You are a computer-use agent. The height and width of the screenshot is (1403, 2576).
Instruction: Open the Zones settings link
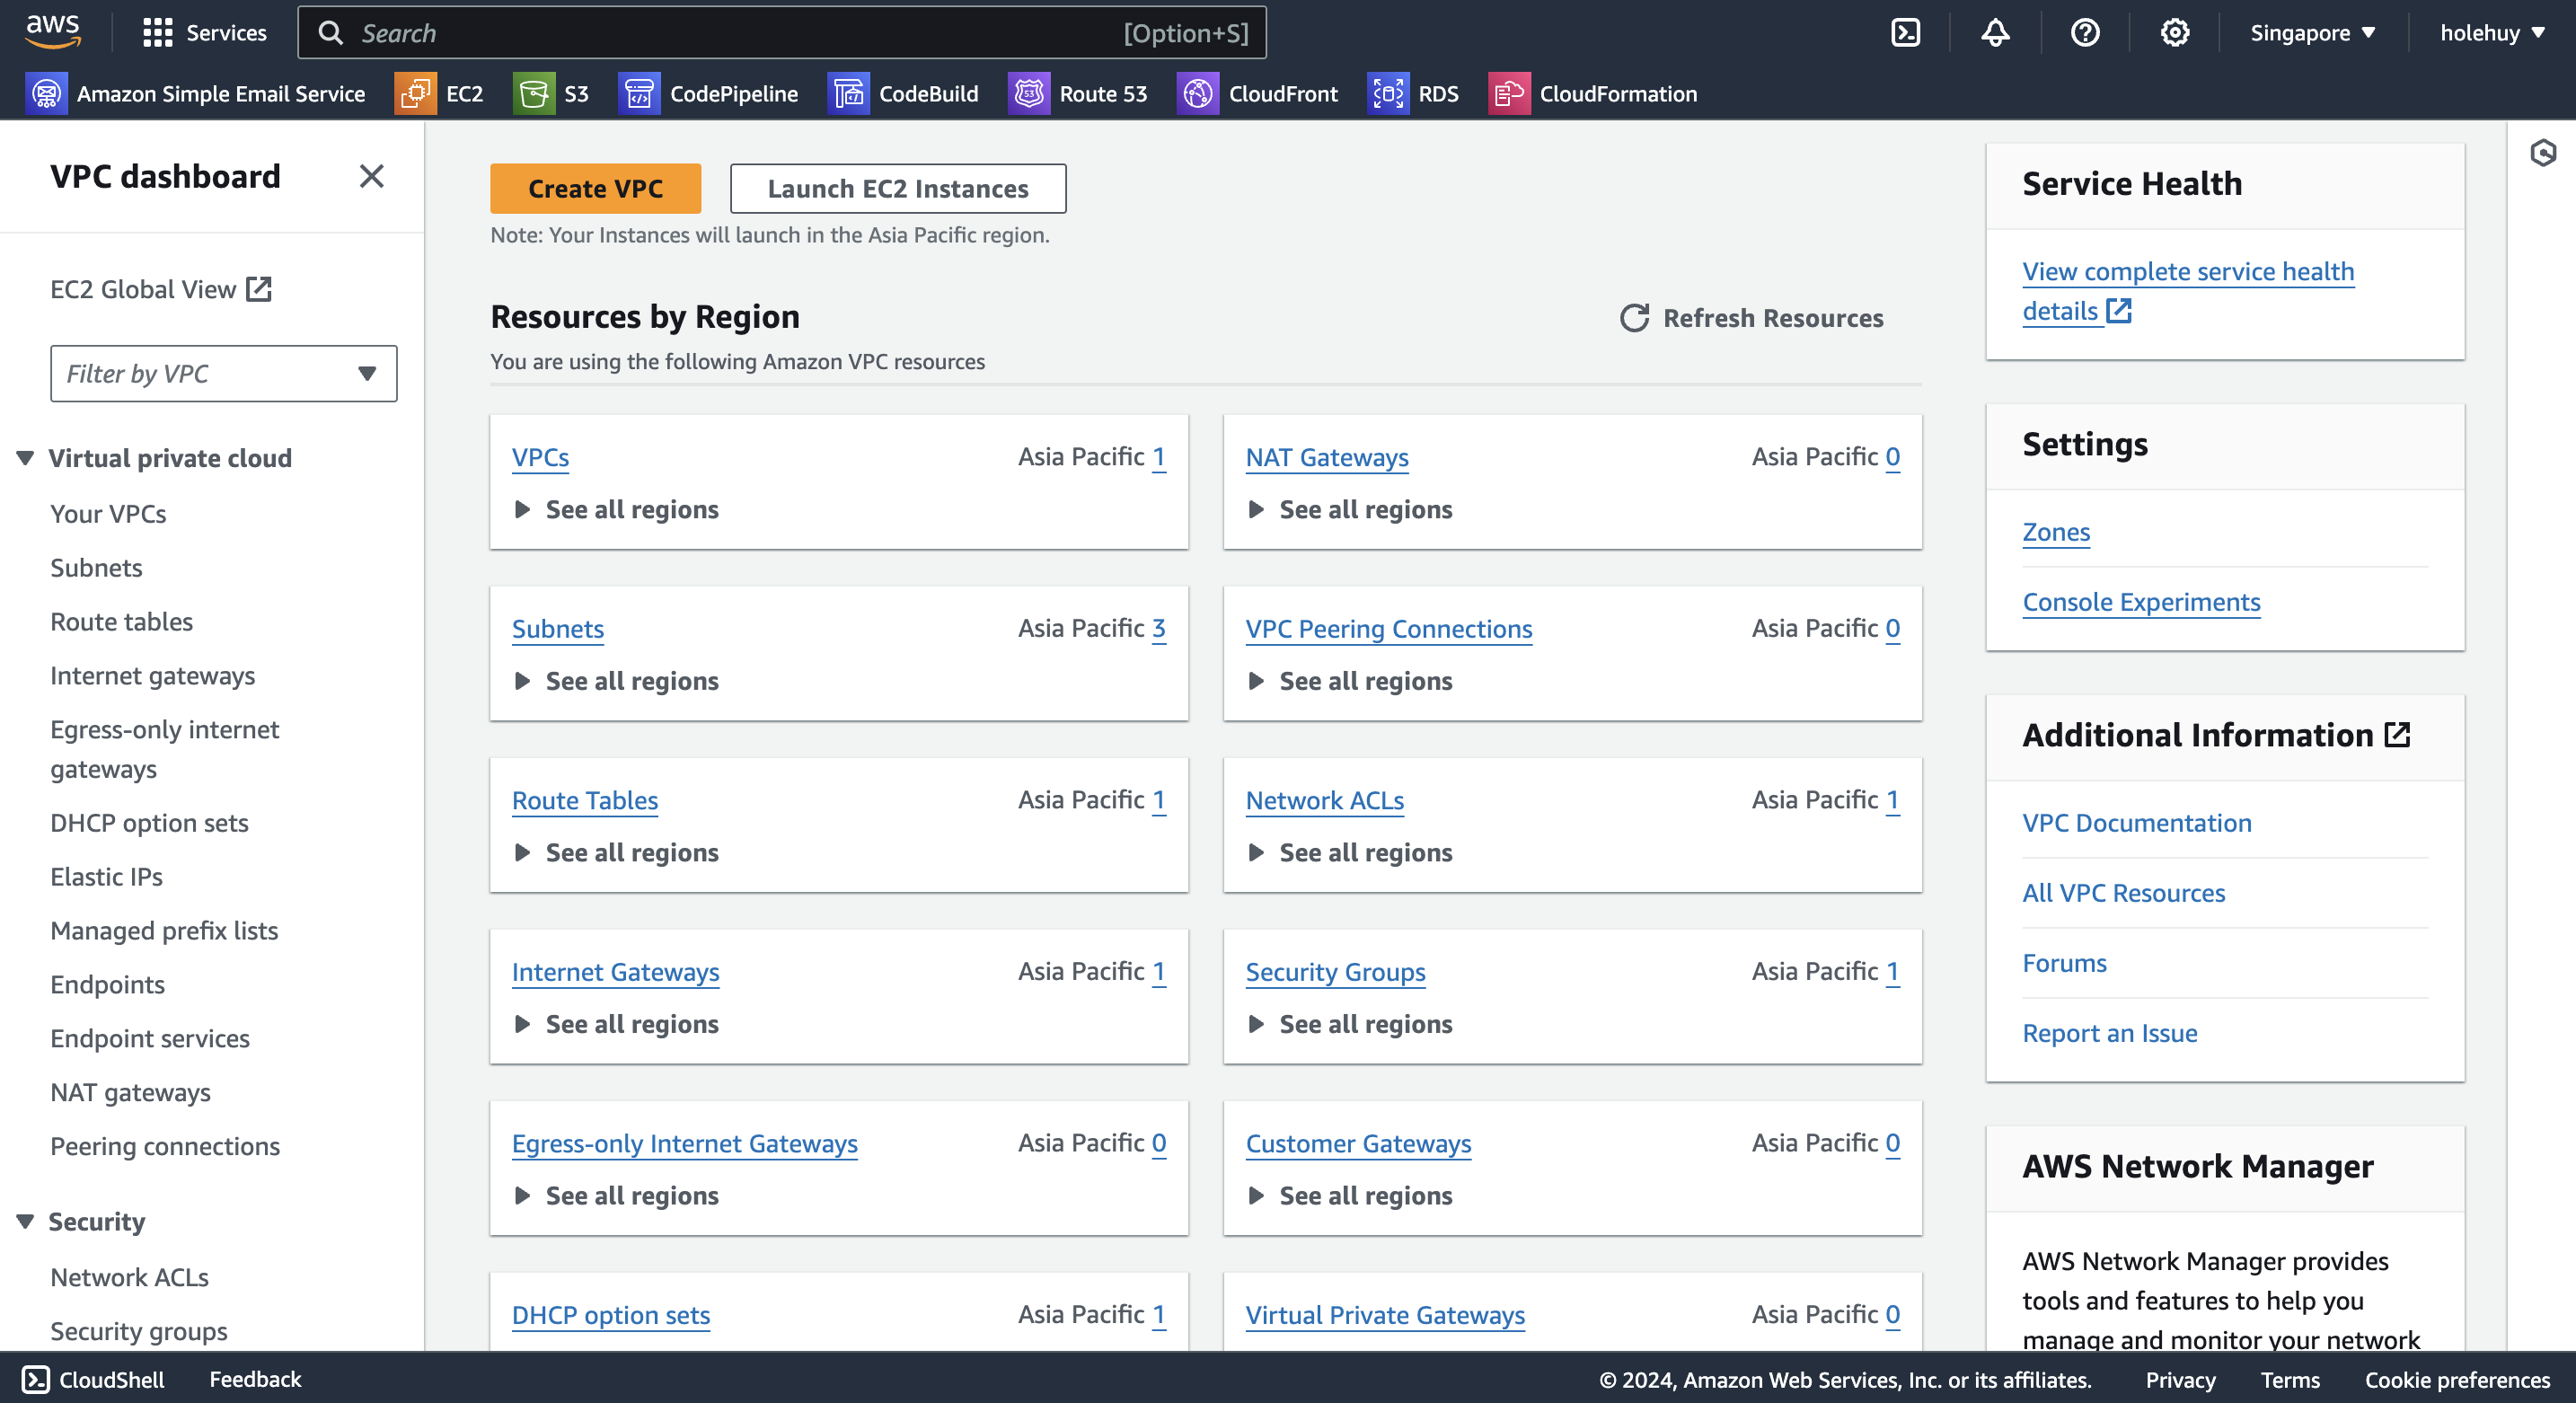point(2056,532)
